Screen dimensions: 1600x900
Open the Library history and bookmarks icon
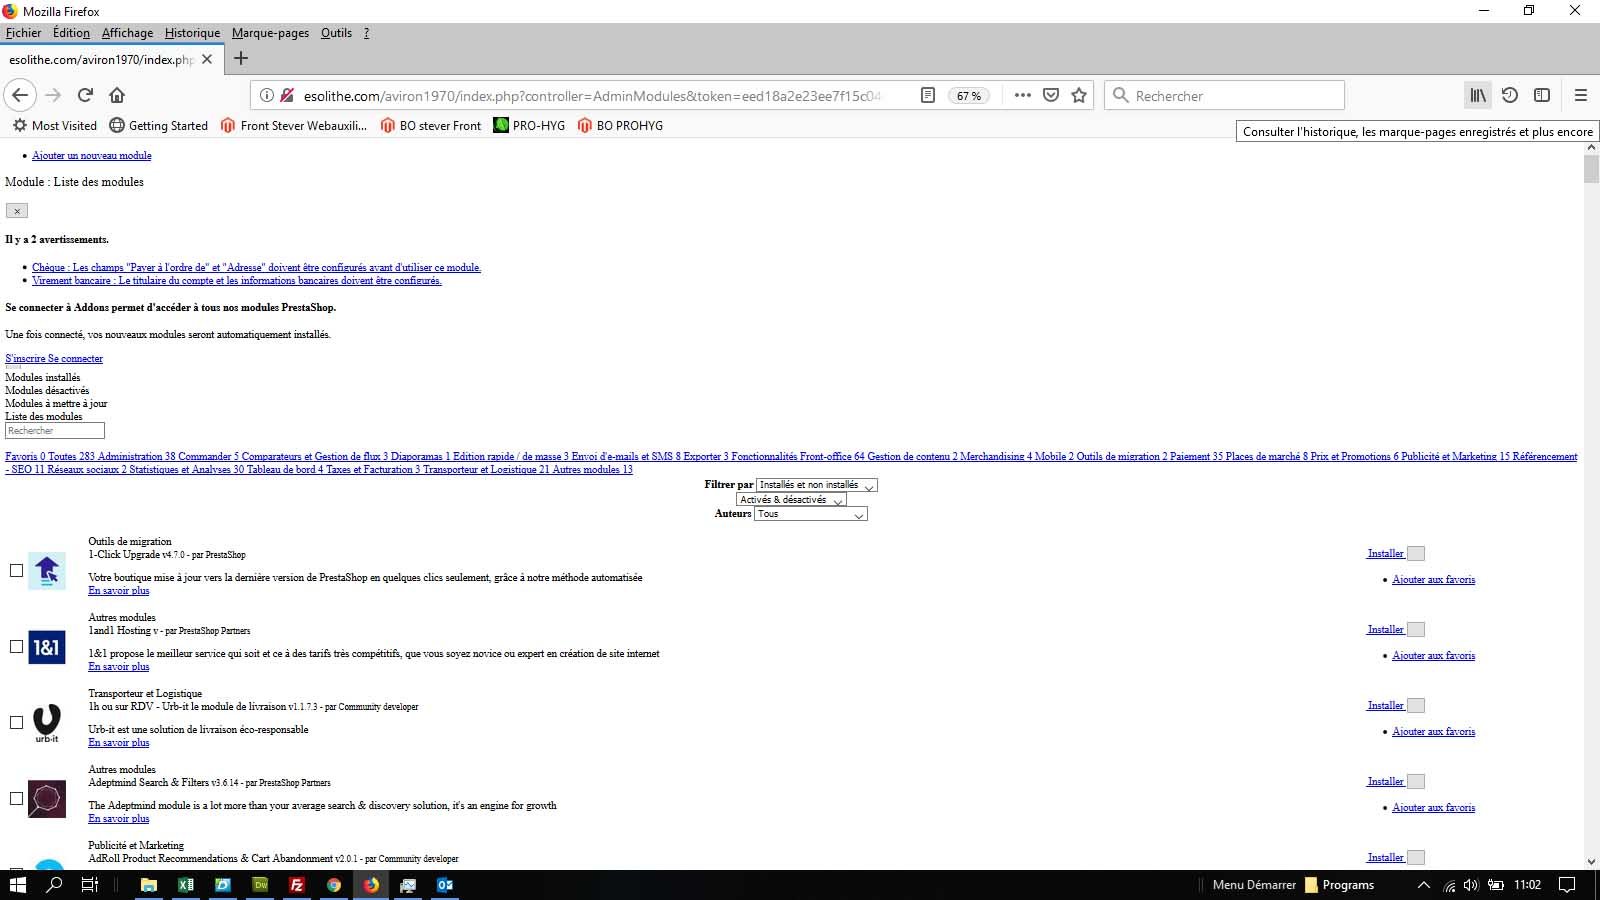pyautogui.click(x=1477, y=95)
